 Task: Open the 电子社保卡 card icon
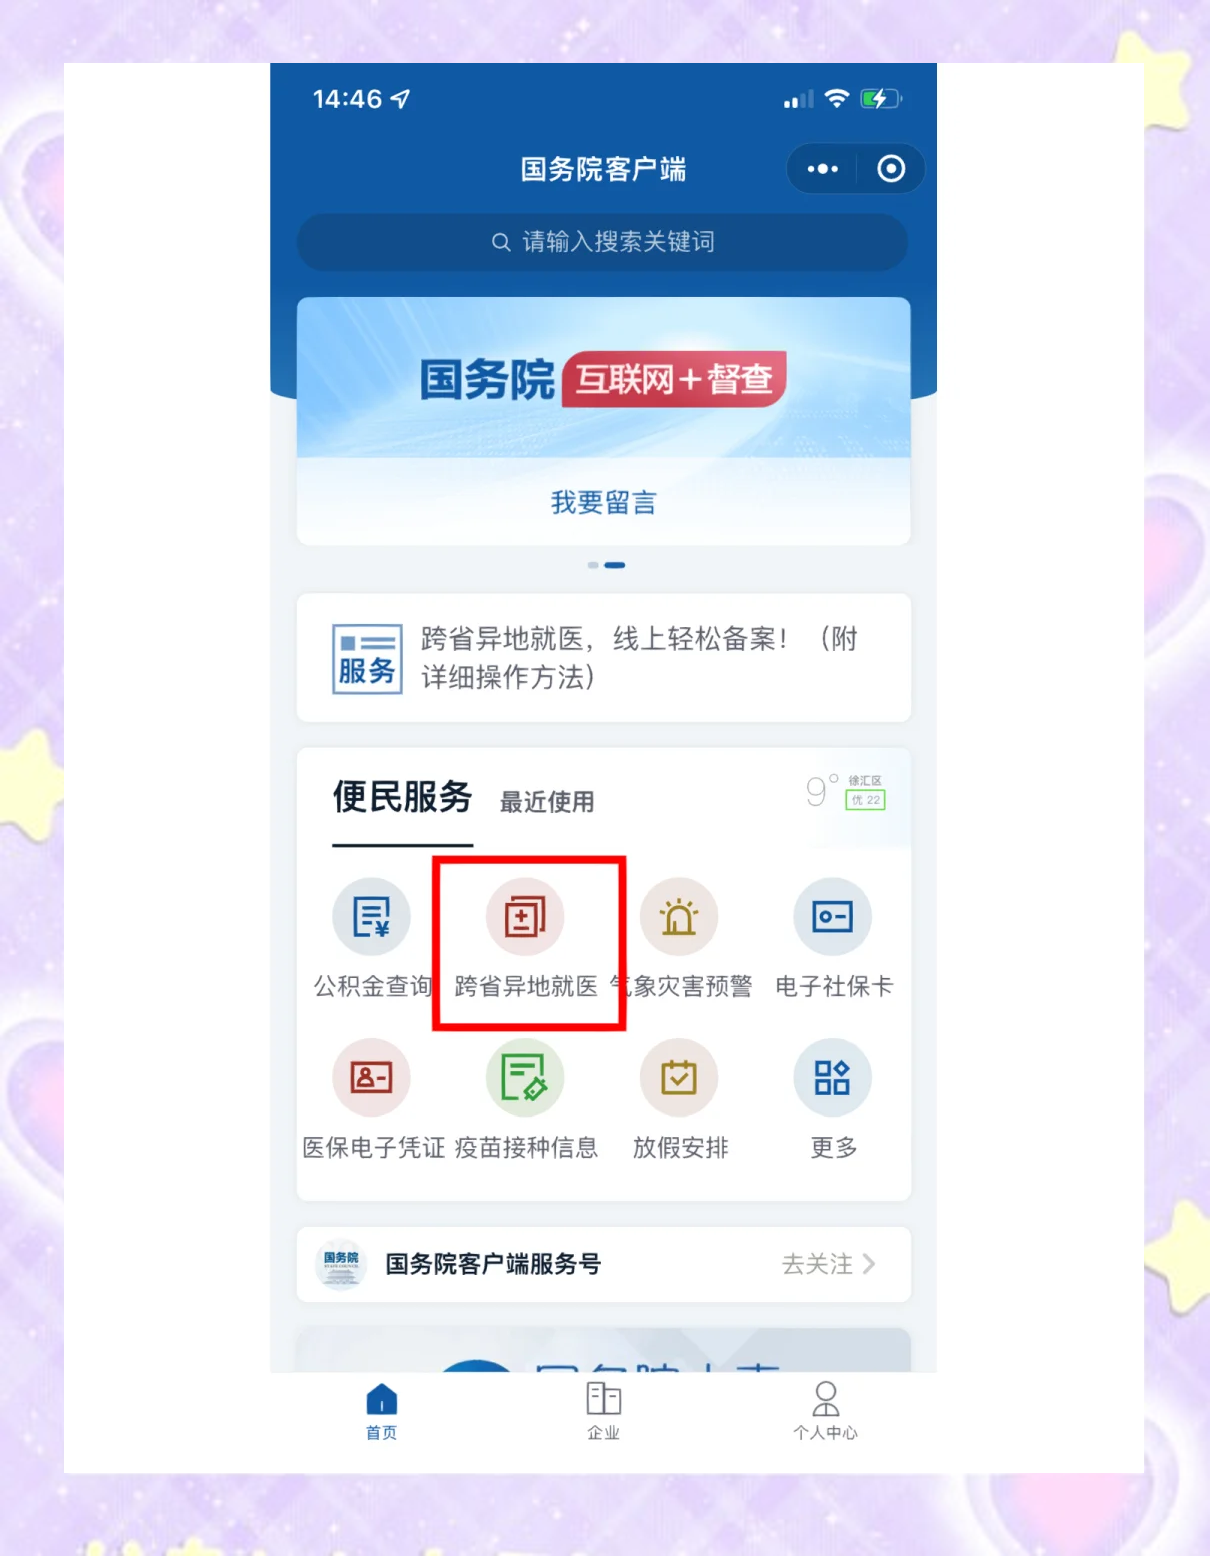pyautogui.click(x=833, y=916)
